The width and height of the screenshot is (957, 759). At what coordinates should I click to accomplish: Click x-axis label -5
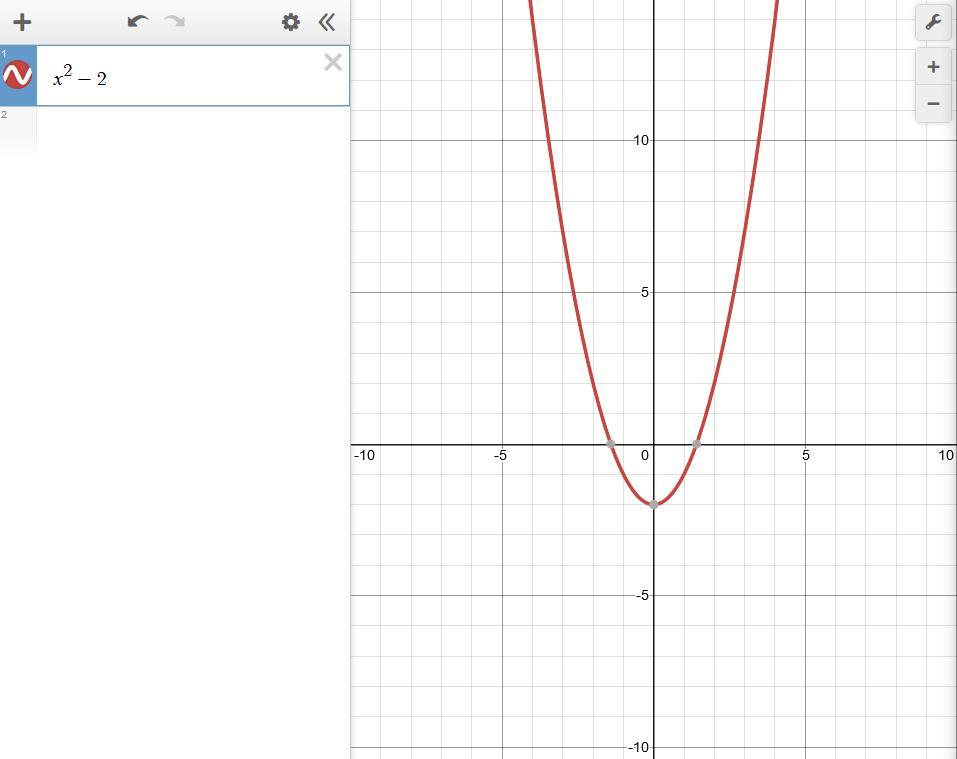coord(500,455)
